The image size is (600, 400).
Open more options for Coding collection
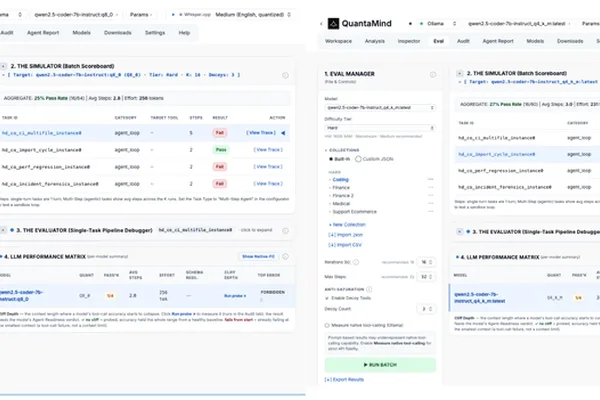click(x=430, y=180)
